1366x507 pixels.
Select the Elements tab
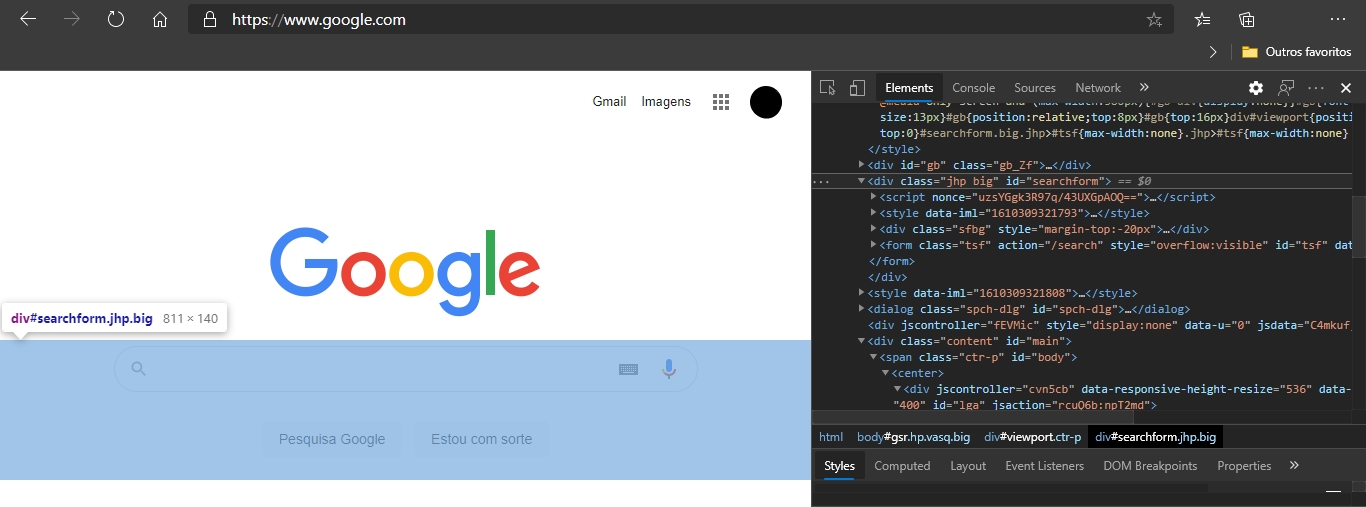(x=909, y=88)
